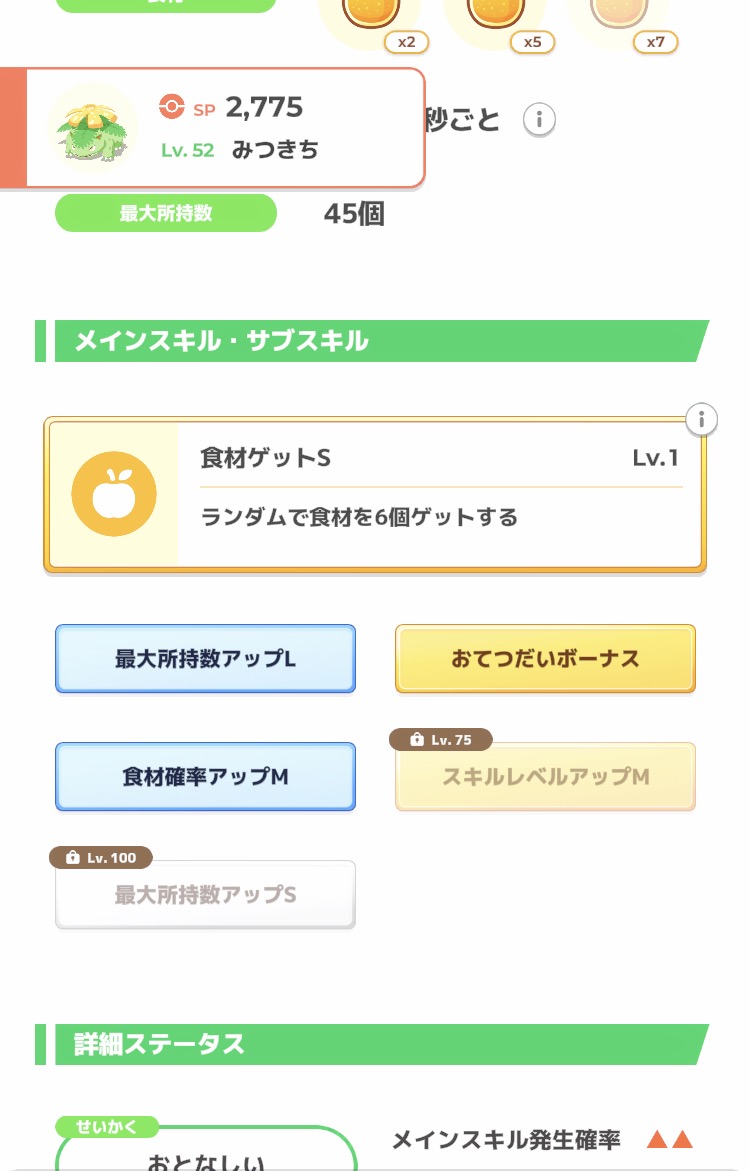Select the 最大所持数アップL sub skill
The width and height of the screenshot is (750, 1171).
tap(205, 659)
